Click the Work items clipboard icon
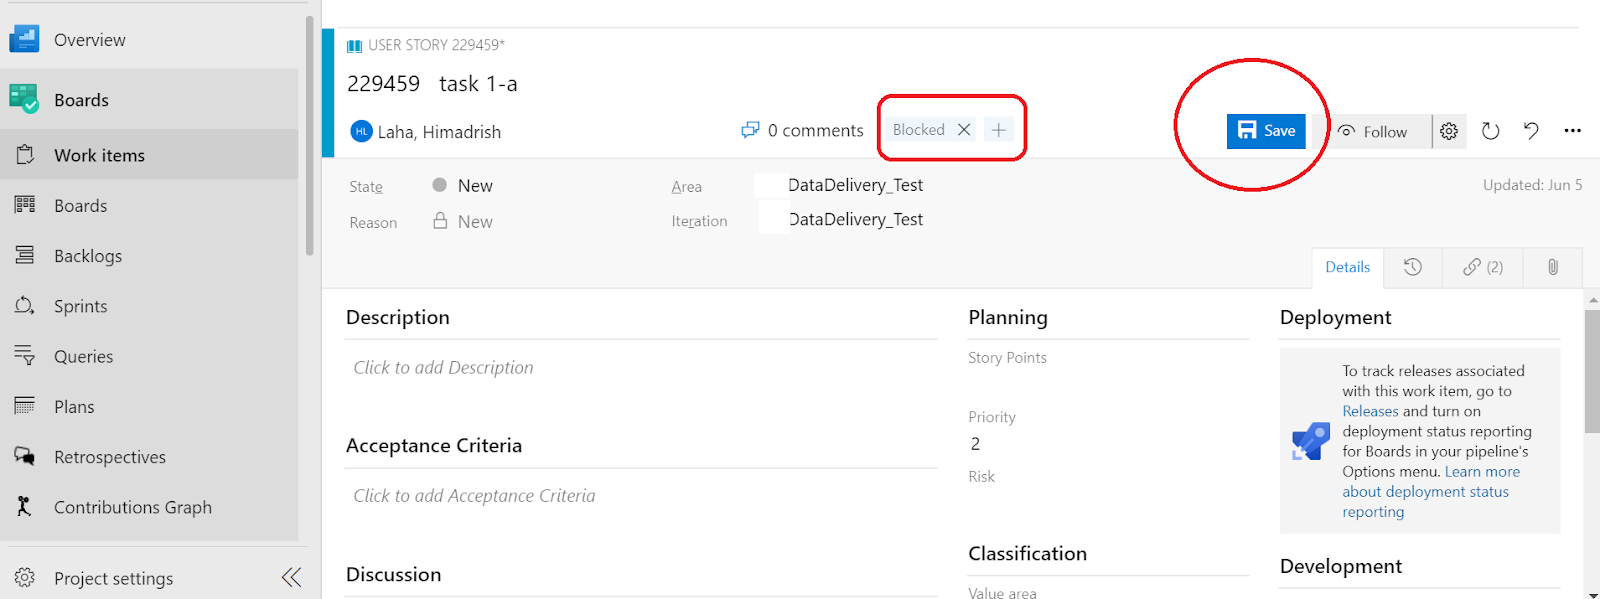 pyautogui.click(x=25, y=155)
